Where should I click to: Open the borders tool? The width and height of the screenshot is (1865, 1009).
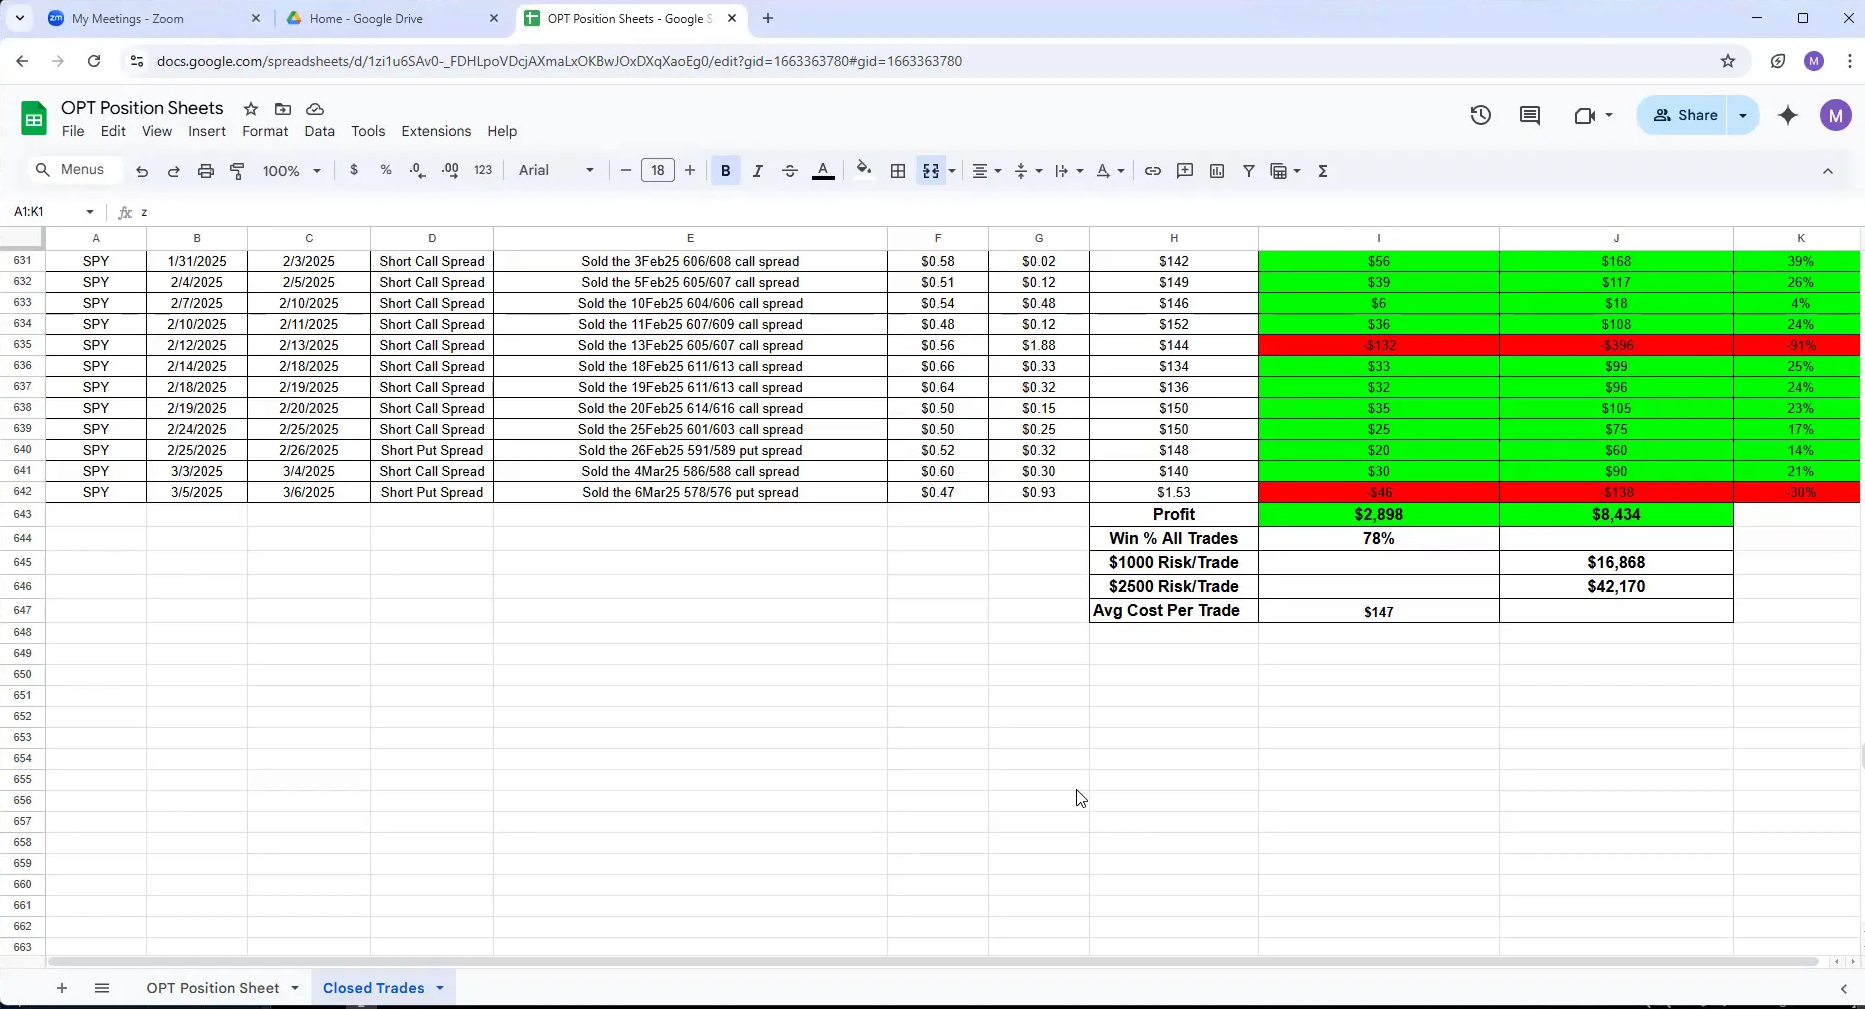[898, 171]
